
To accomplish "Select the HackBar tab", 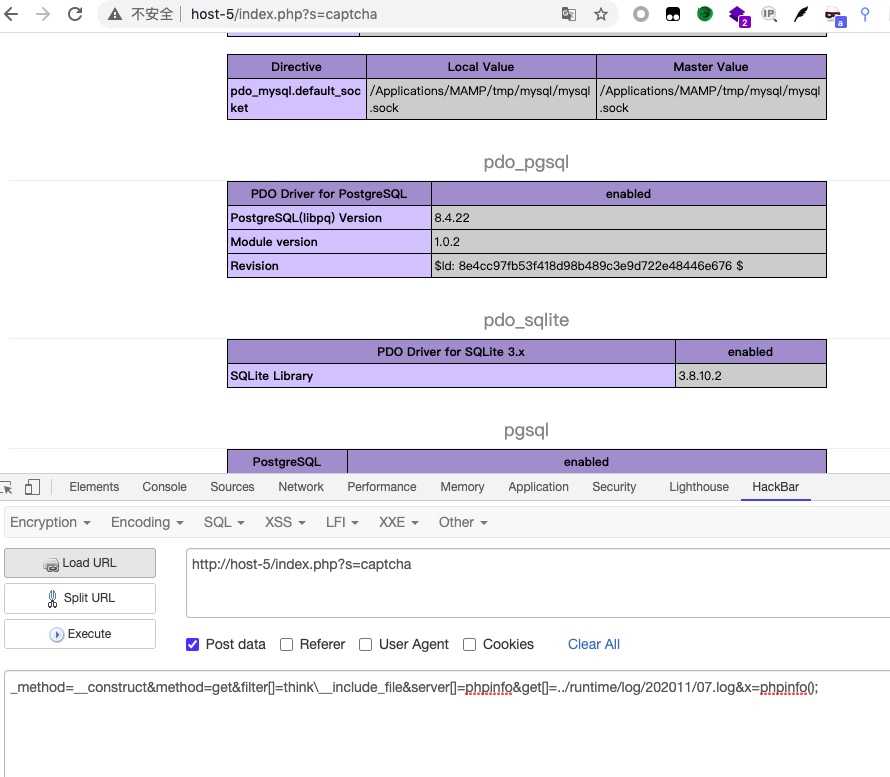I will click(x=775, y=487).
